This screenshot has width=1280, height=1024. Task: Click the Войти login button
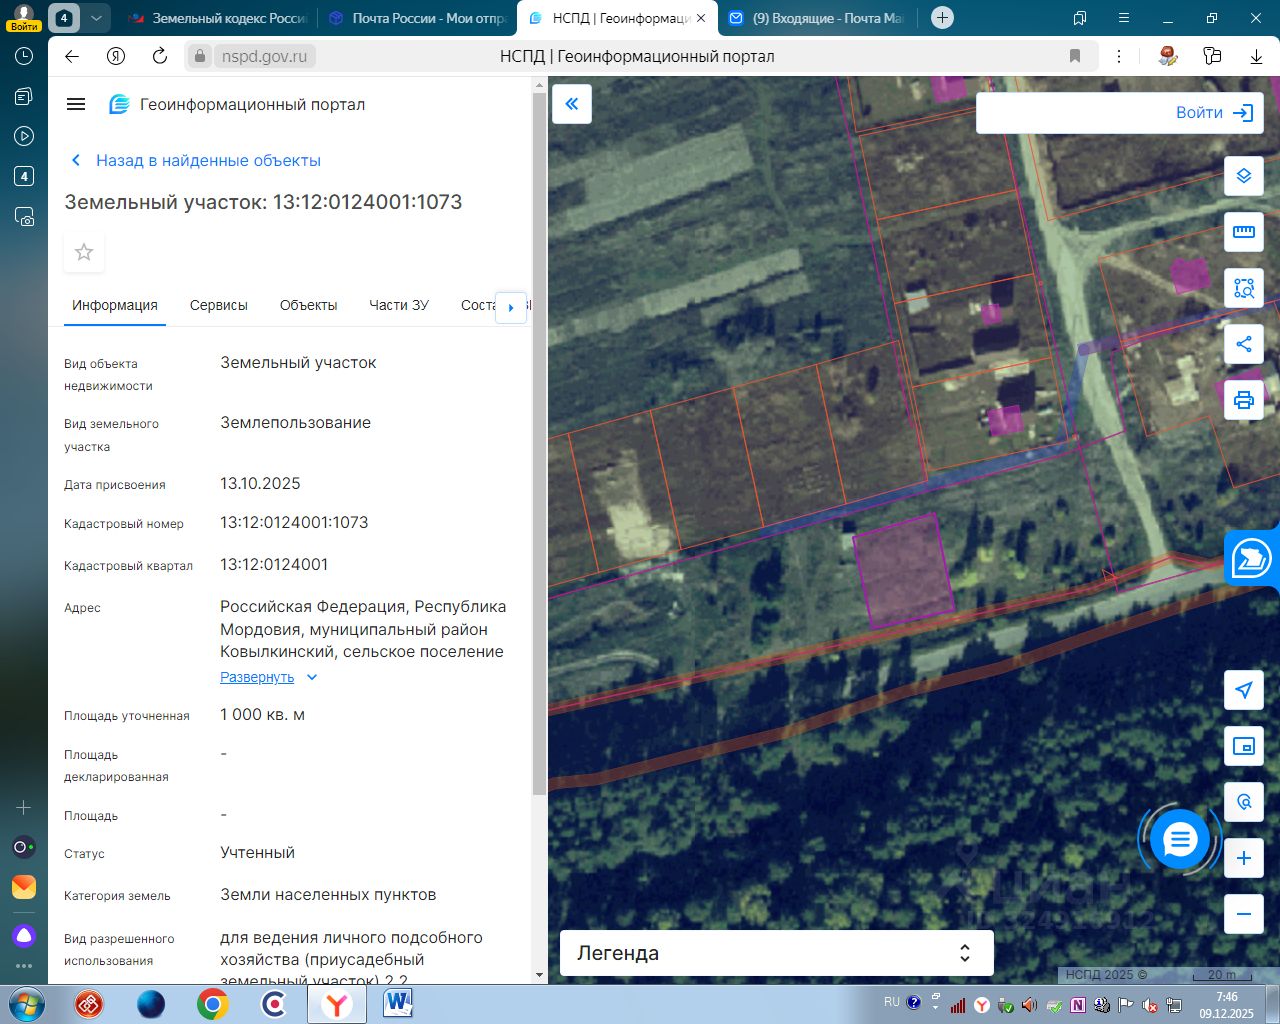(1213, 113)
